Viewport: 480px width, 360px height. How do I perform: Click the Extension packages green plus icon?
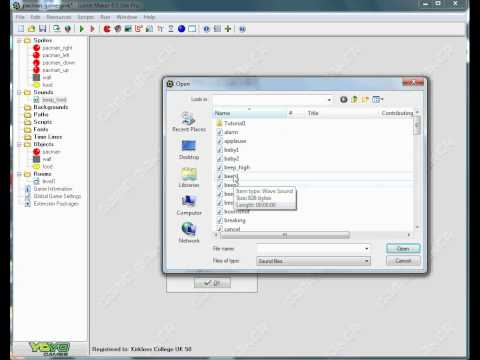pos(228,29)
